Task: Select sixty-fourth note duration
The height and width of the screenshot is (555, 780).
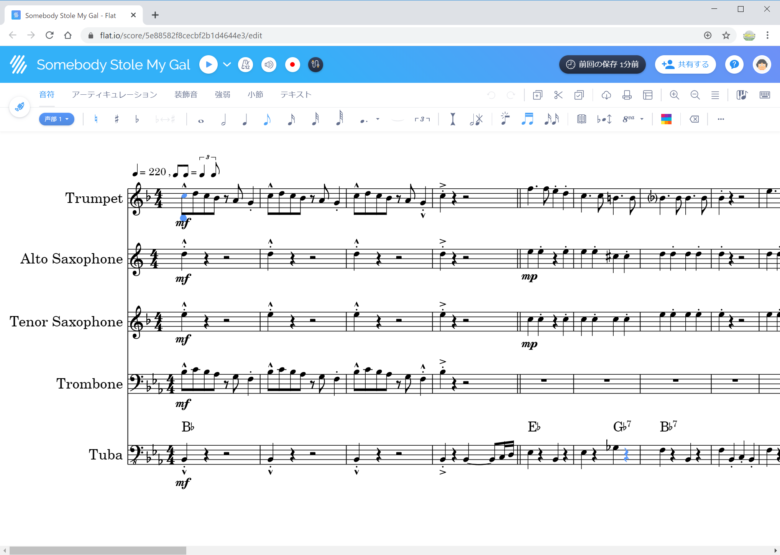Action: (x=339, y=119)
